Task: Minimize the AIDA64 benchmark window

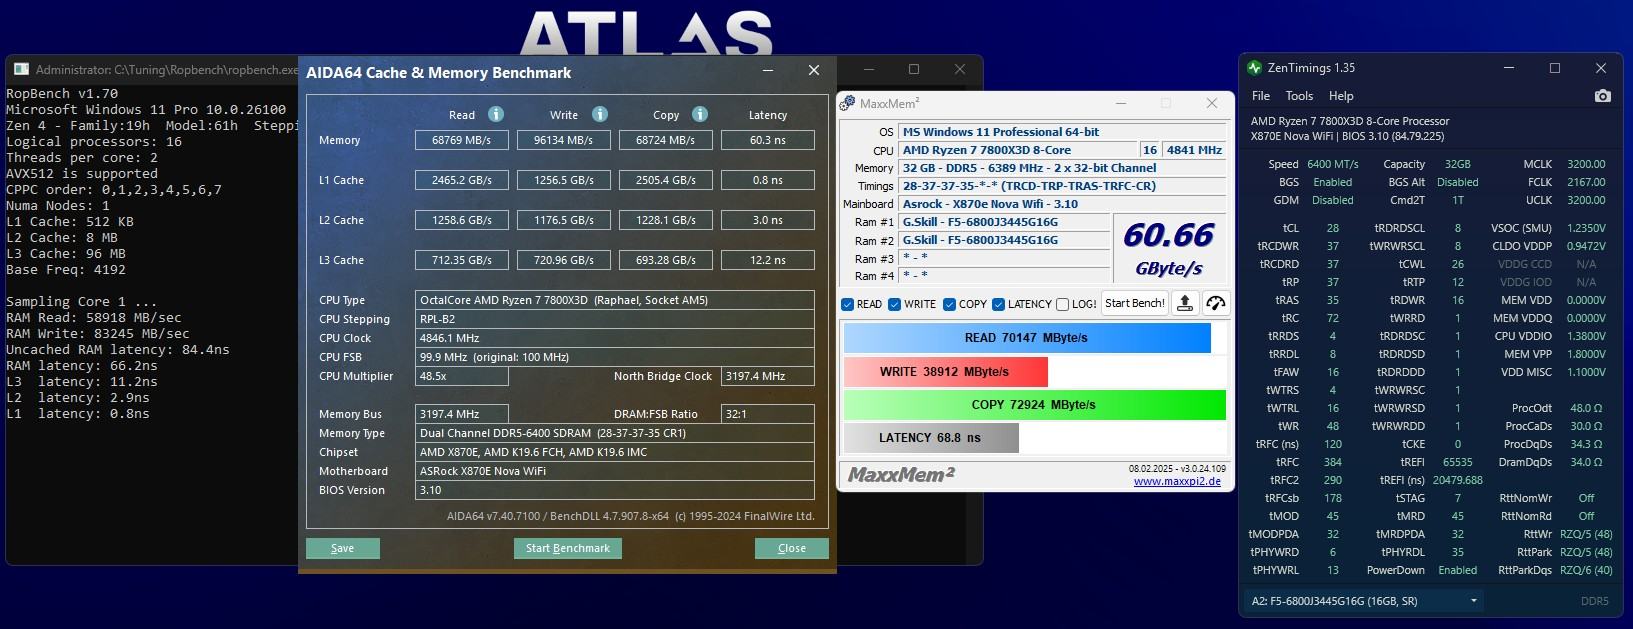Action: click(768, 70)
